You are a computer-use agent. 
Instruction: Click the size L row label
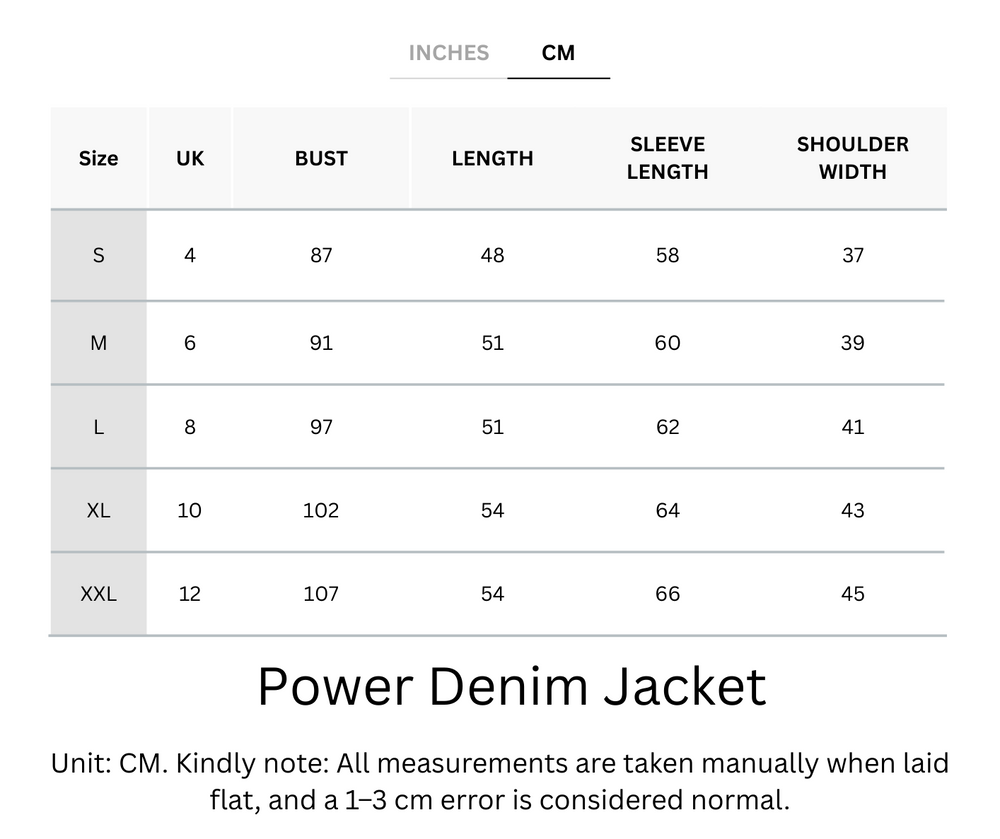[98, 426]
